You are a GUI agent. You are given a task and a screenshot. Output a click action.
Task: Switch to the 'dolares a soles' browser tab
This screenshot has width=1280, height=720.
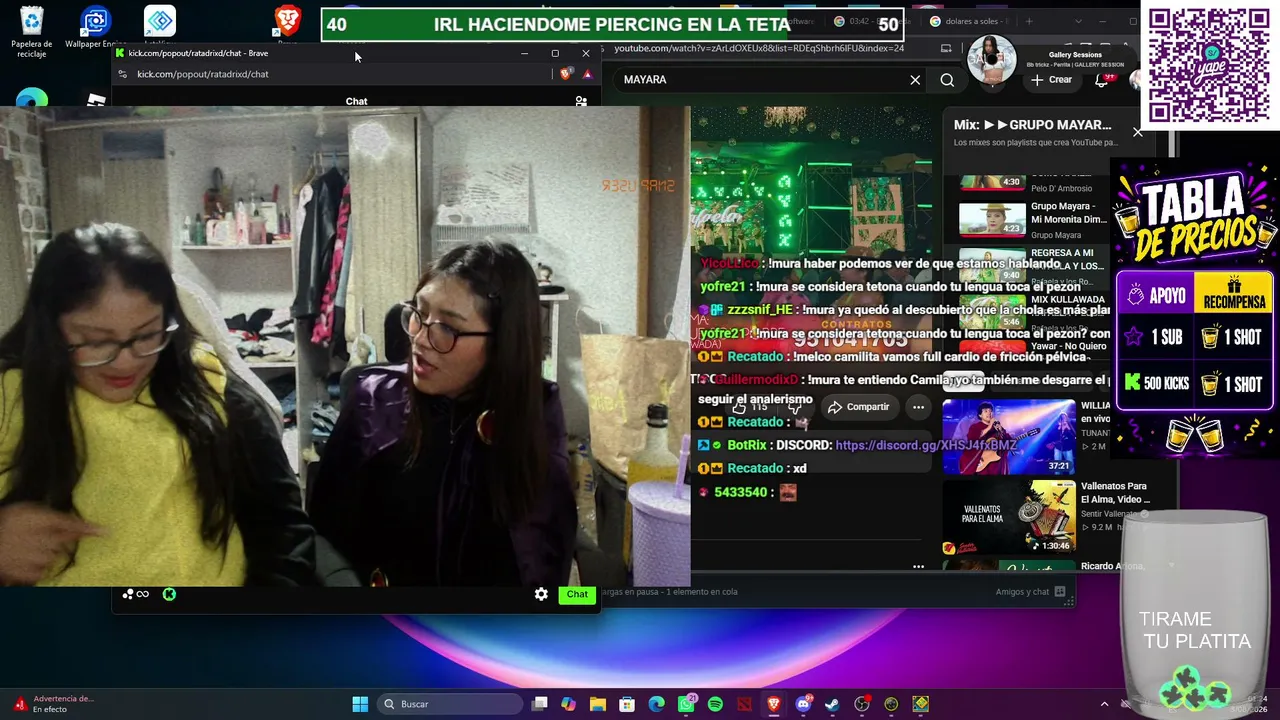[x=969, y=21]
